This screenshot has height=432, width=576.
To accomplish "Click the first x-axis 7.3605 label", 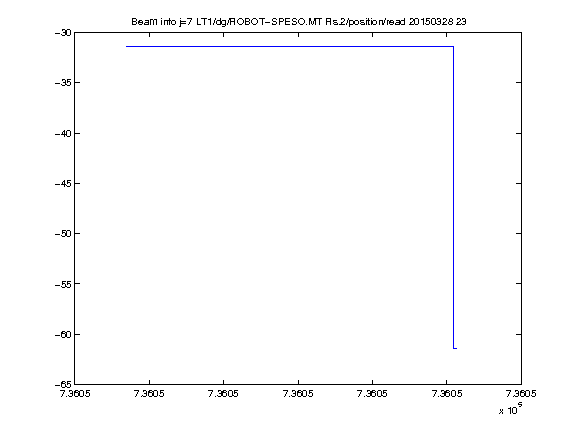I will click(75, 394).
